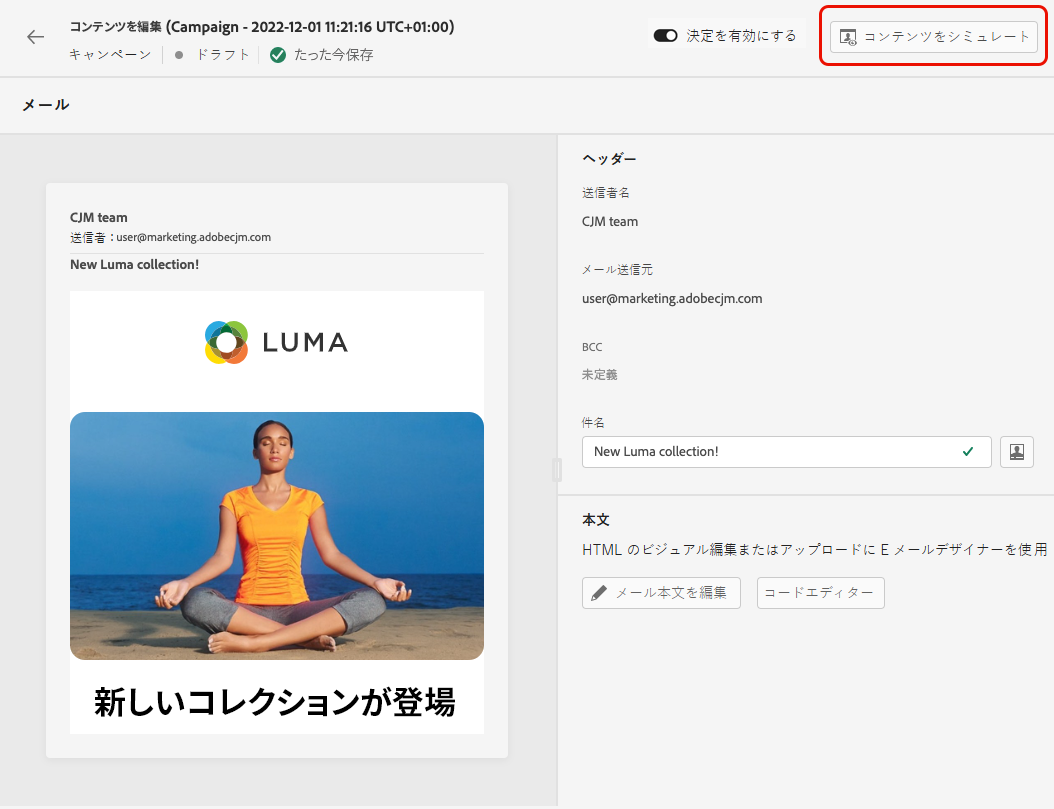The width and height of the screenshot is (1054, 809).
Task: Click the green saved checkmark status icon
Action: pos(278,55)
